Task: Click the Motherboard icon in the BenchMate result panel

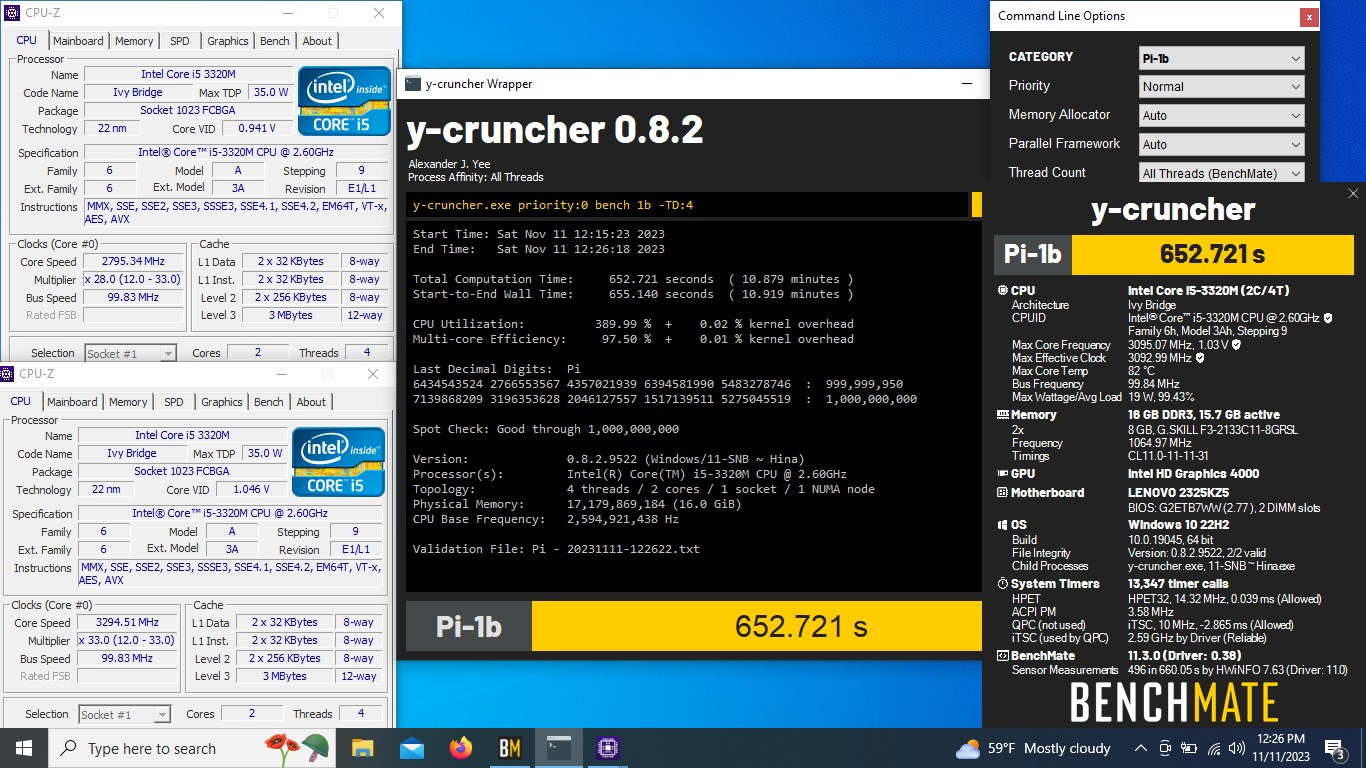Action: pos(1002,493)
